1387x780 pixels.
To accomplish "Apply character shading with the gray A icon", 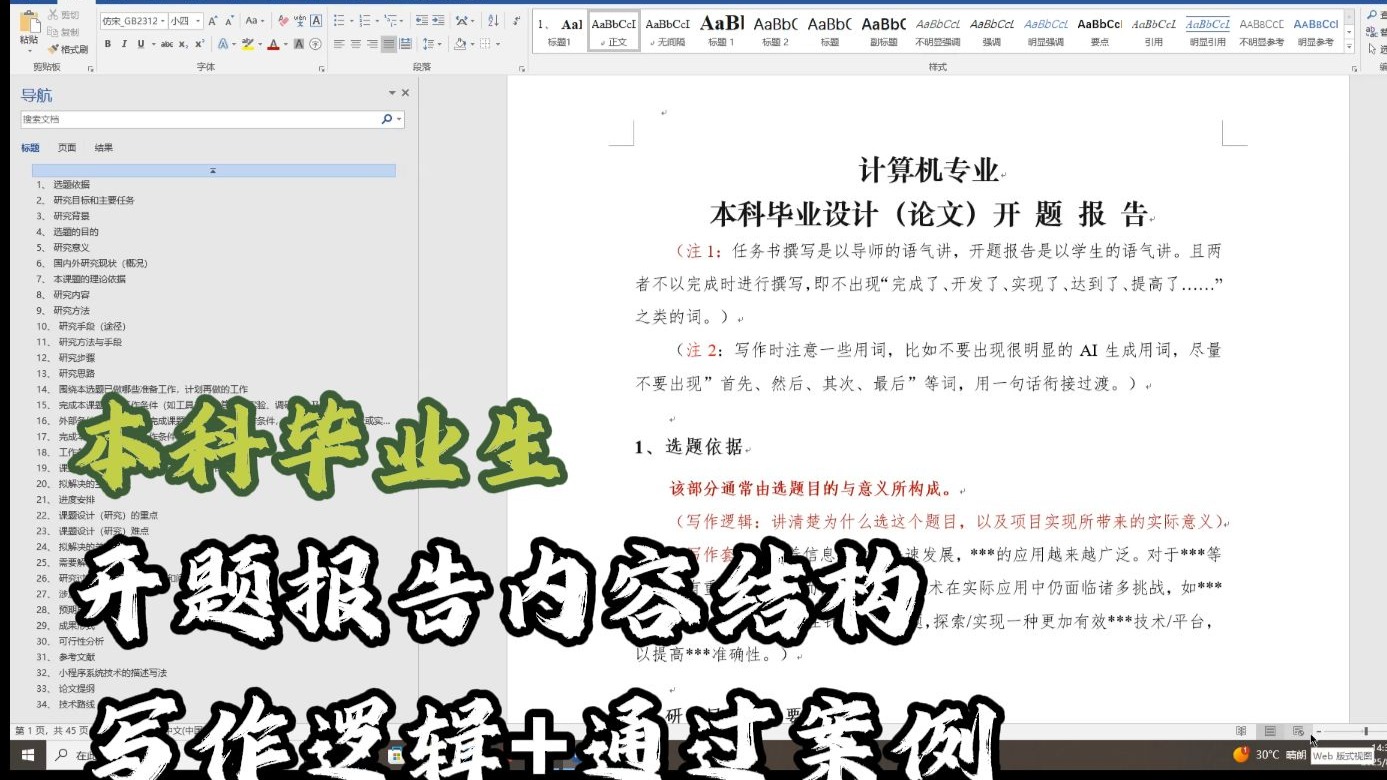I will click(300, 44).
